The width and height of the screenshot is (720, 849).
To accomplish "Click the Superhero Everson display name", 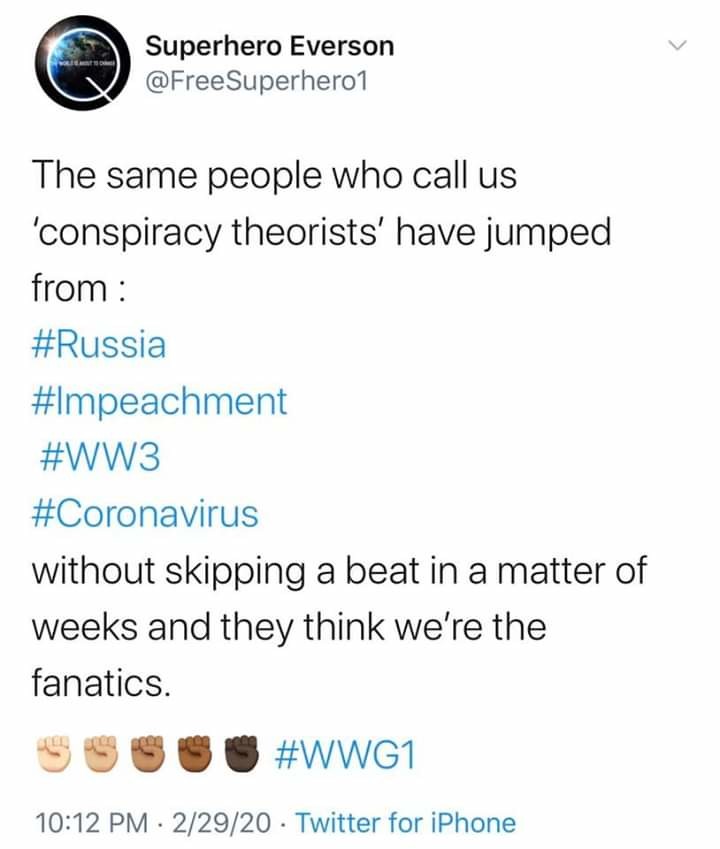I will pyautogui.click(x=270, y=46).
